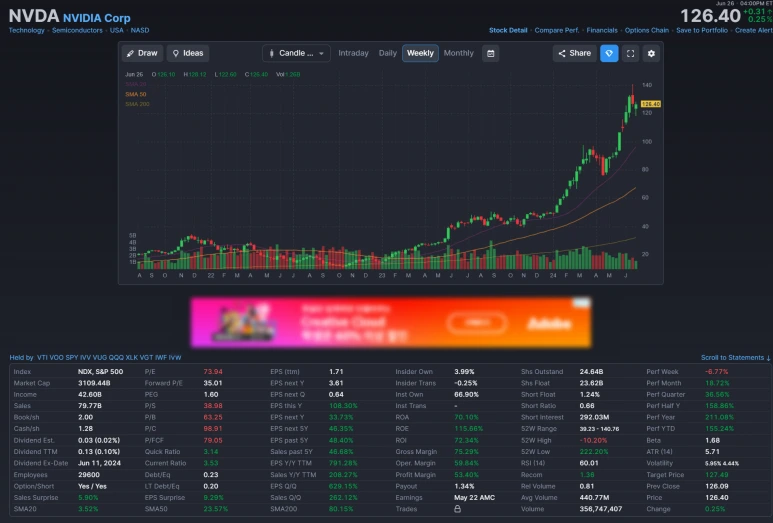Toggle the SMA 200 indicator label
The image size is (773, 523).
(x=137, y=104)
